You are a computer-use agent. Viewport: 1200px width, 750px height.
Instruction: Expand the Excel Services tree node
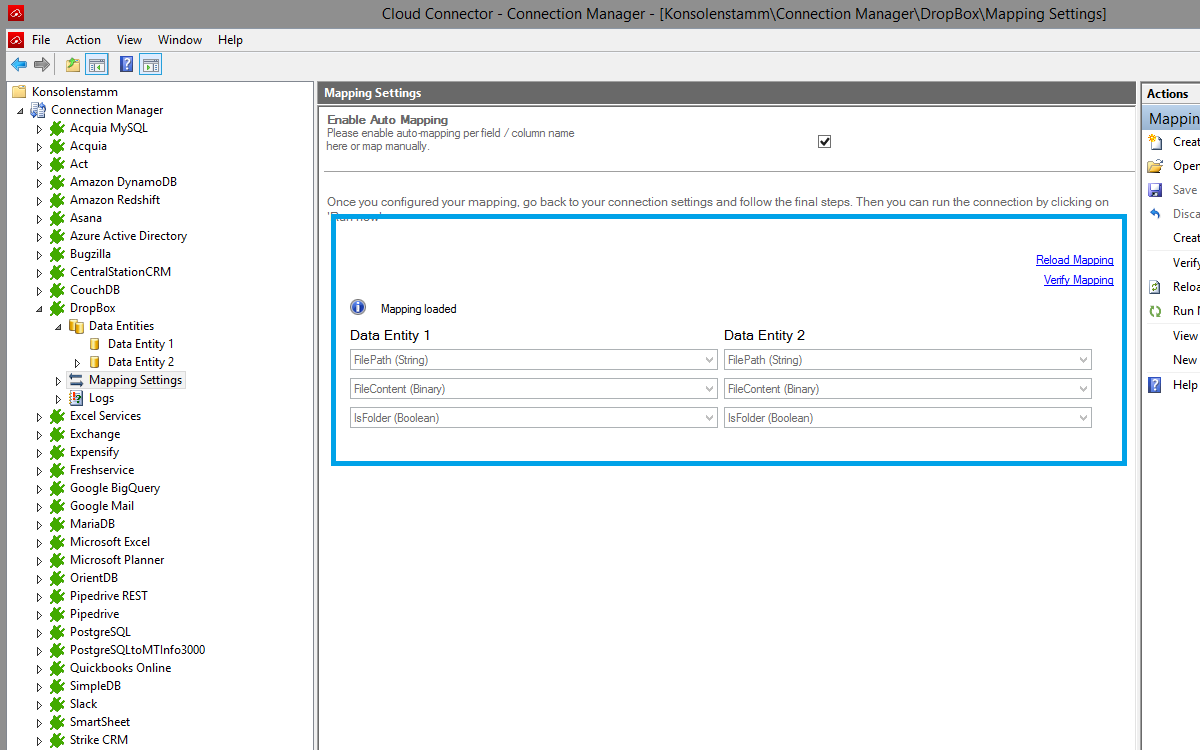[x=40, y=417]
